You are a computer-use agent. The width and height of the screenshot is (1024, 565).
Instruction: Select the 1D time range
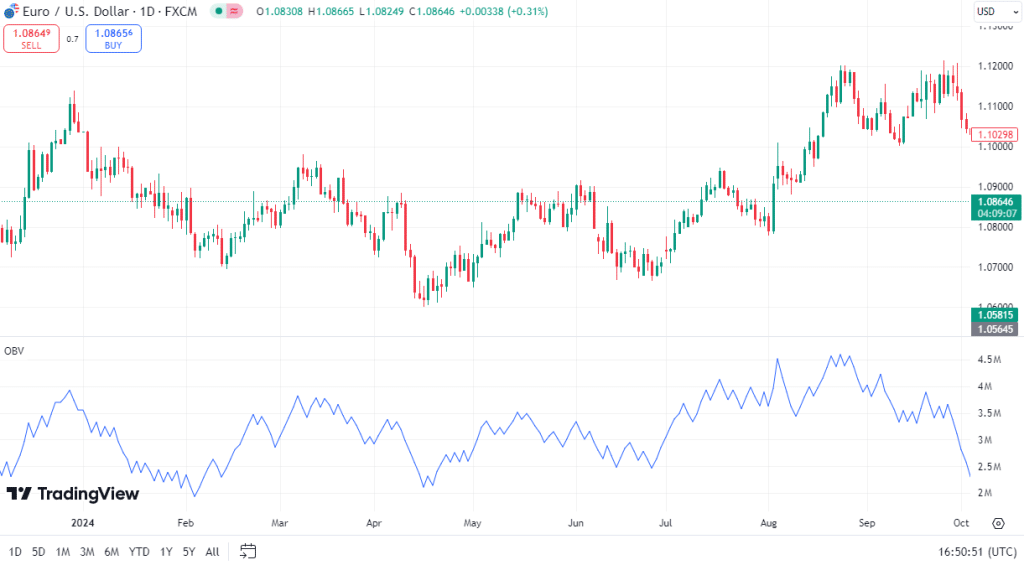15,552
